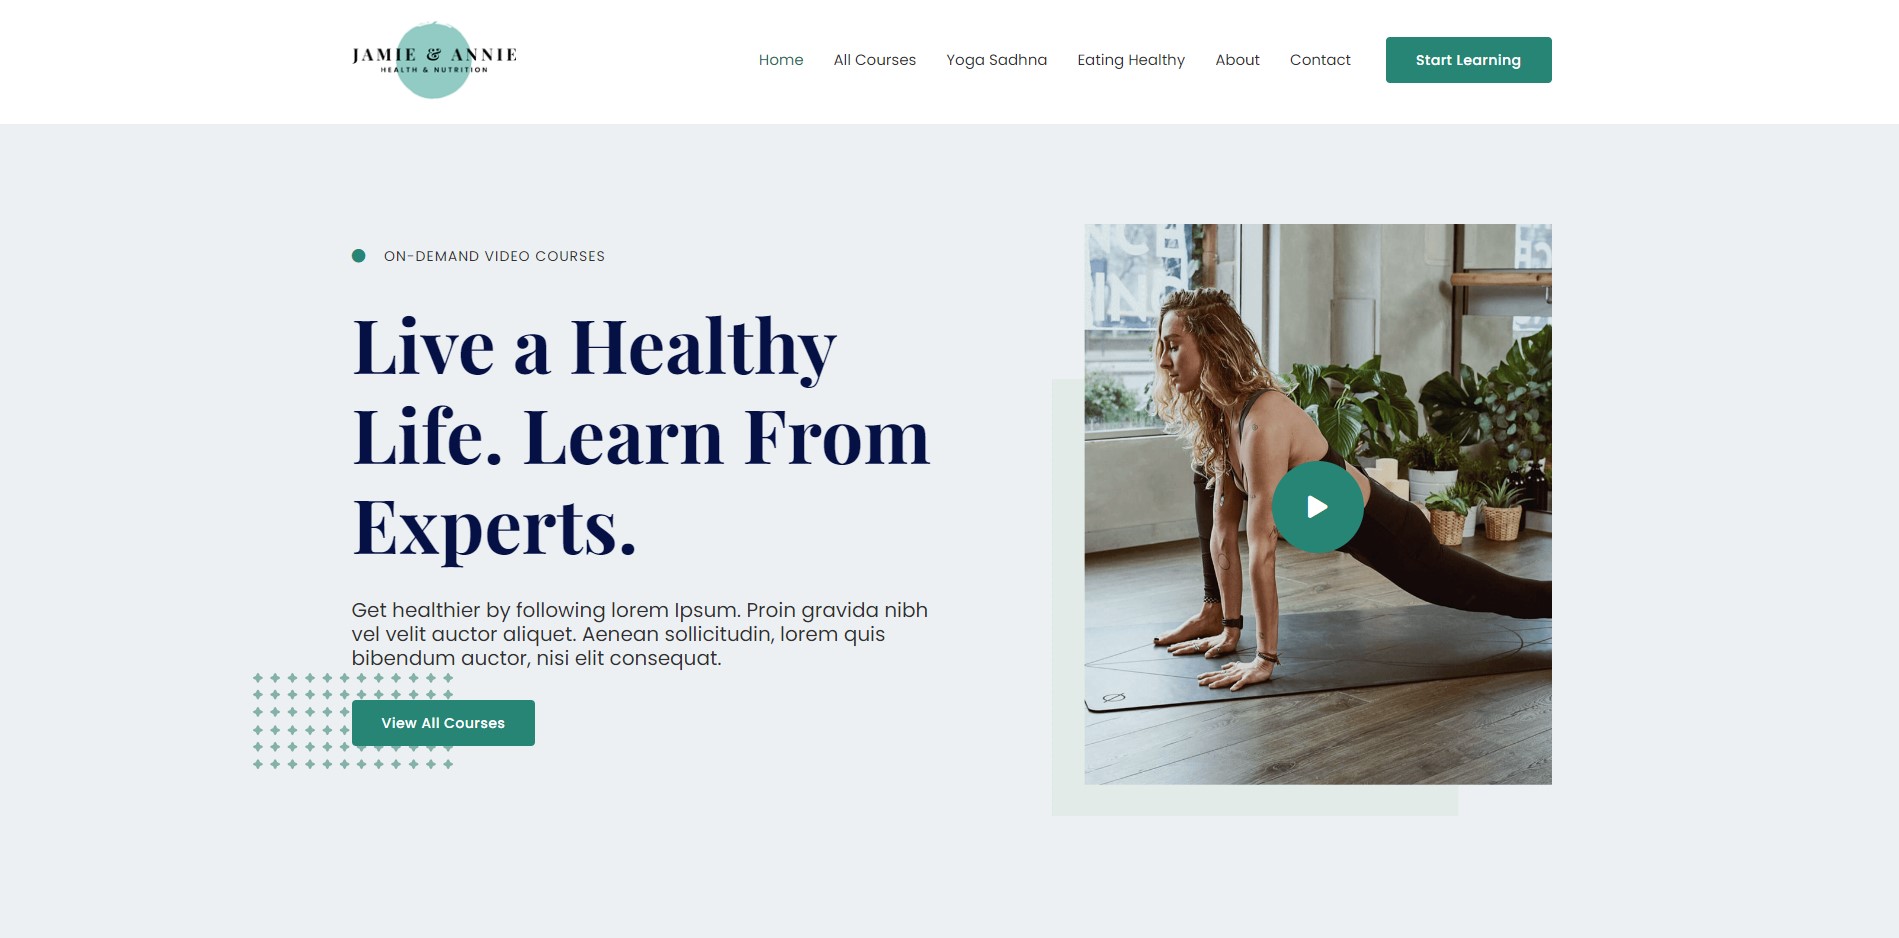The image size is (1899, 938).
Task: Click the Get healthier description paragraph
Action: [x=640, y=634]
